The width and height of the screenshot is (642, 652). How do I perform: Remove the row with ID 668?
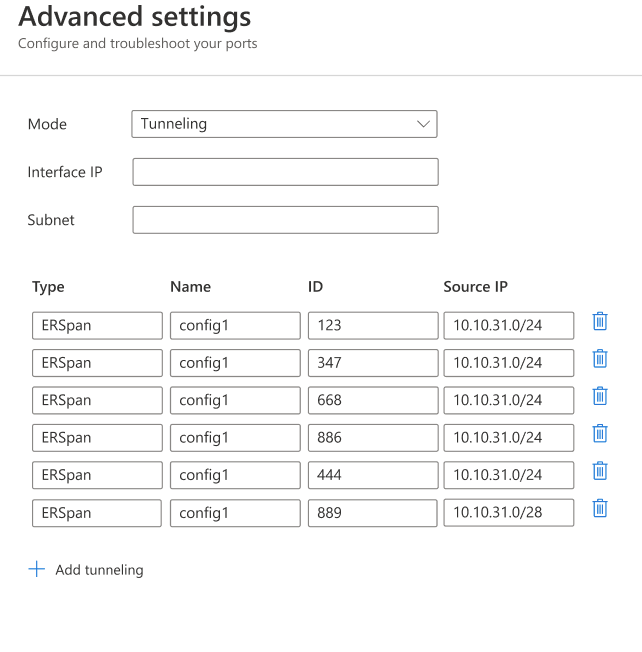(600, 396)
